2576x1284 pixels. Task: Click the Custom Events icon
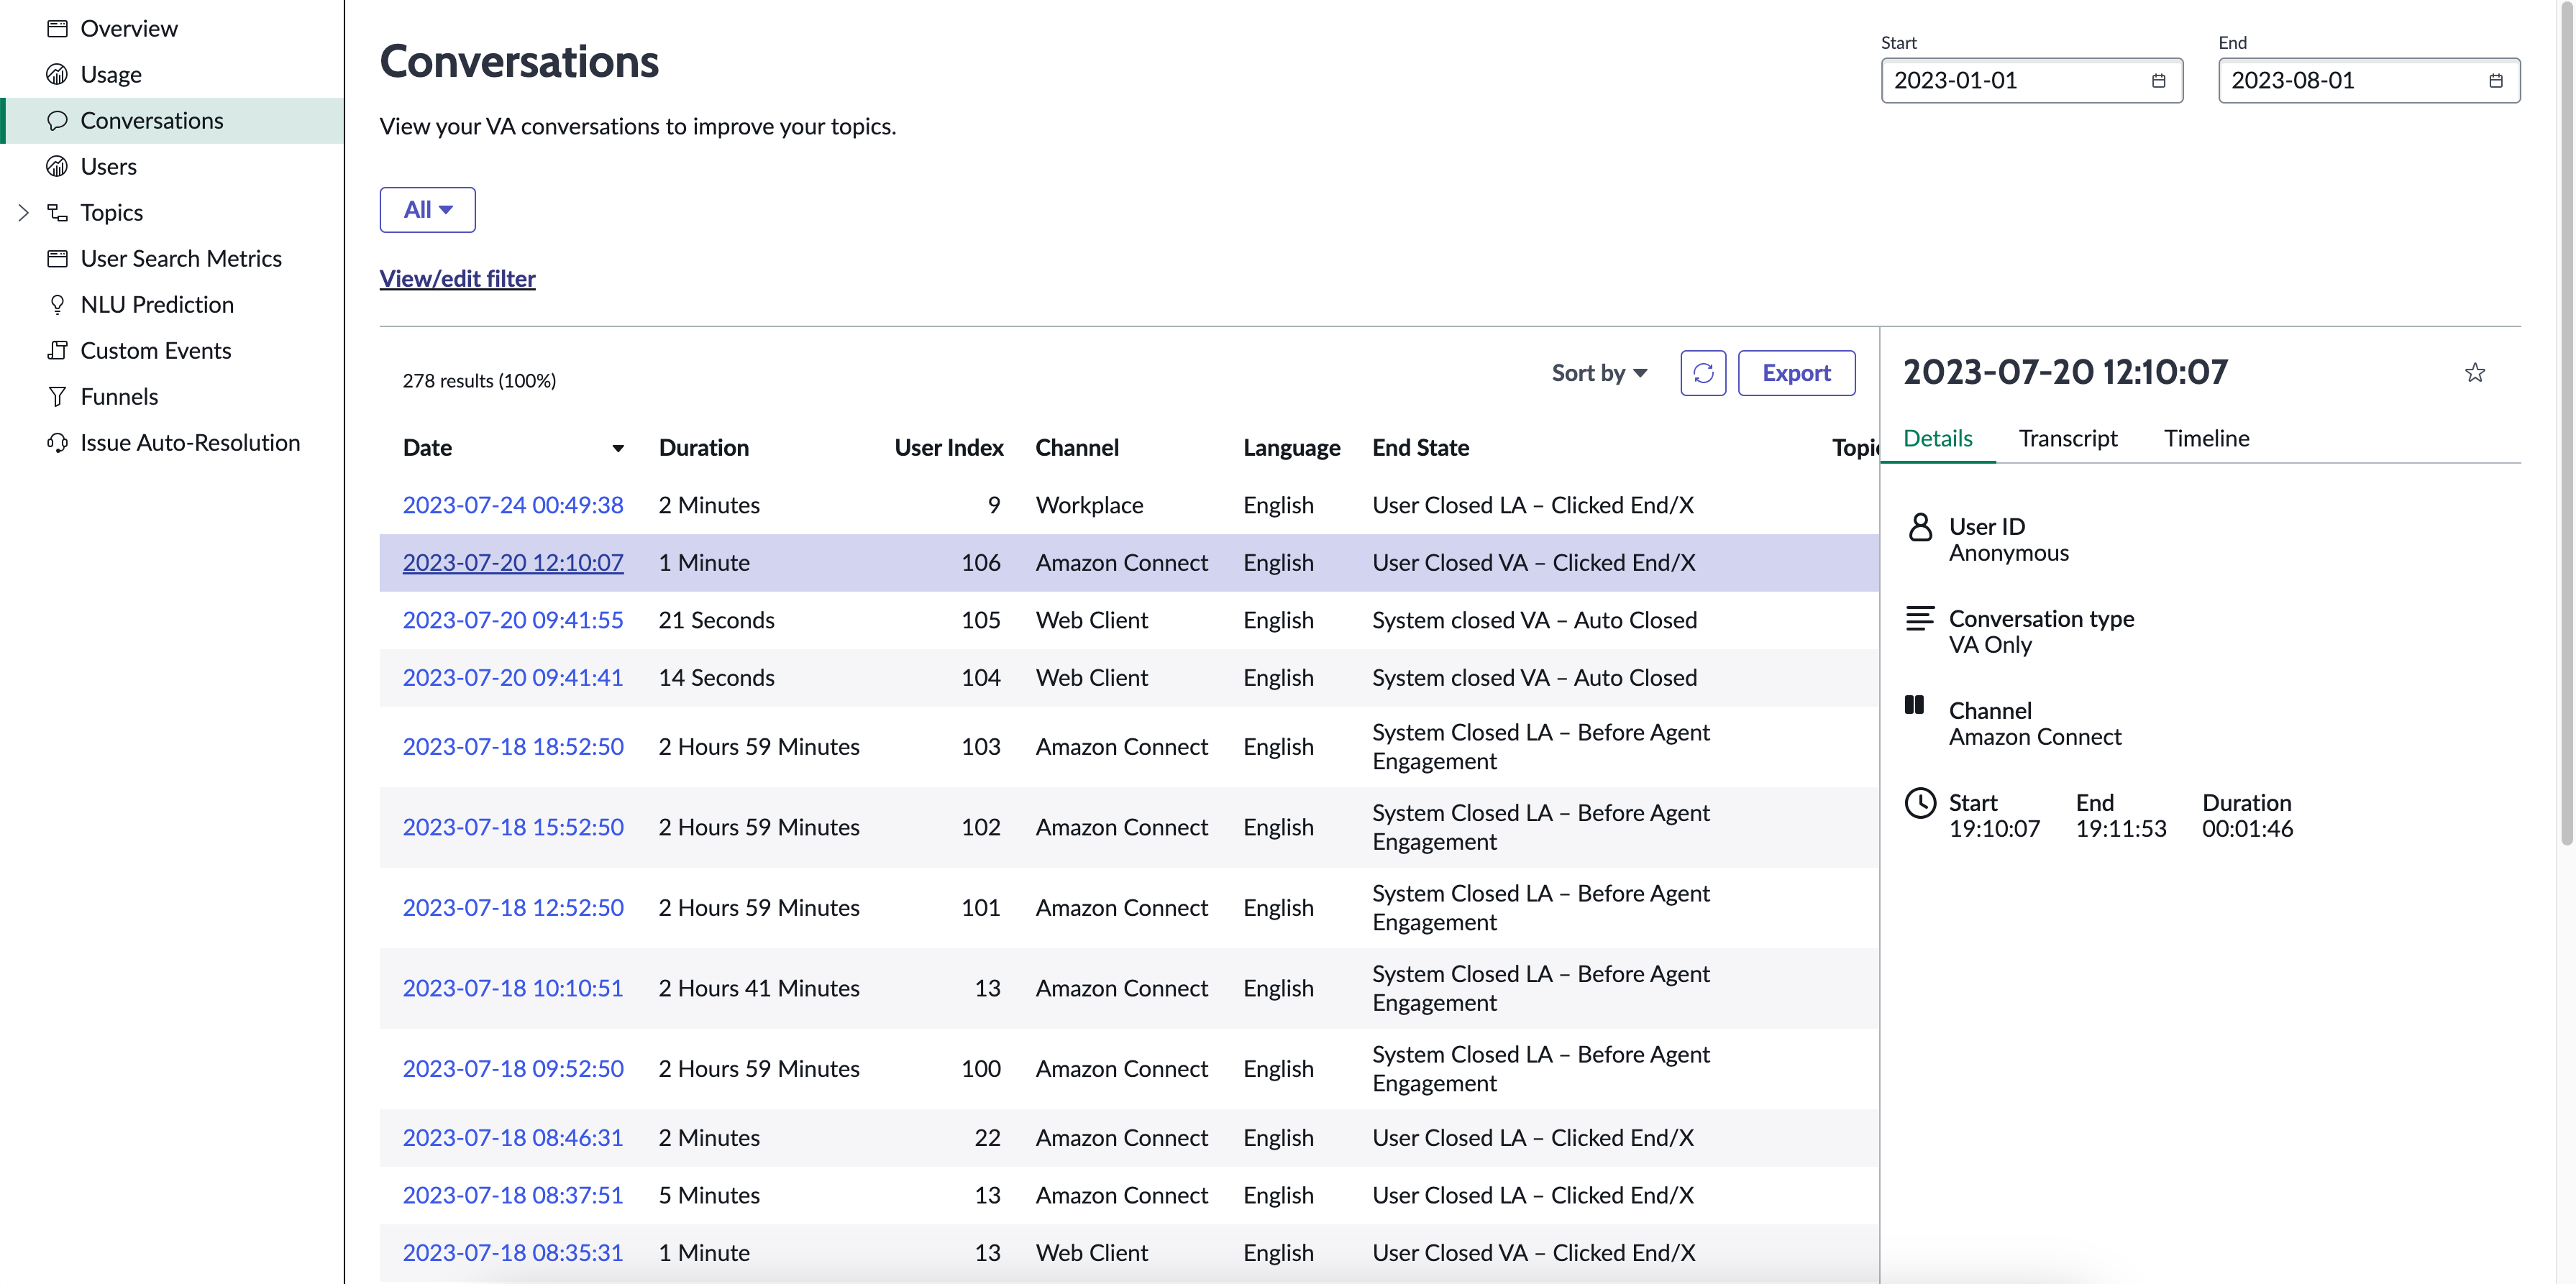[57, 351]
